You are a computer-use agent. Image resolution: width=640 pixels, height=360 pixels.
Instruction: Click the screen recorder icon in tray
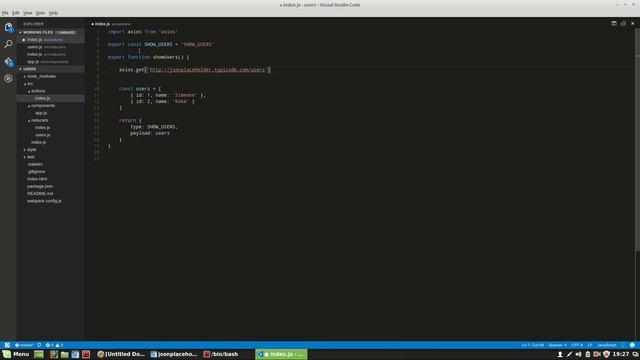pyautogui.click(x=597, y=354)
